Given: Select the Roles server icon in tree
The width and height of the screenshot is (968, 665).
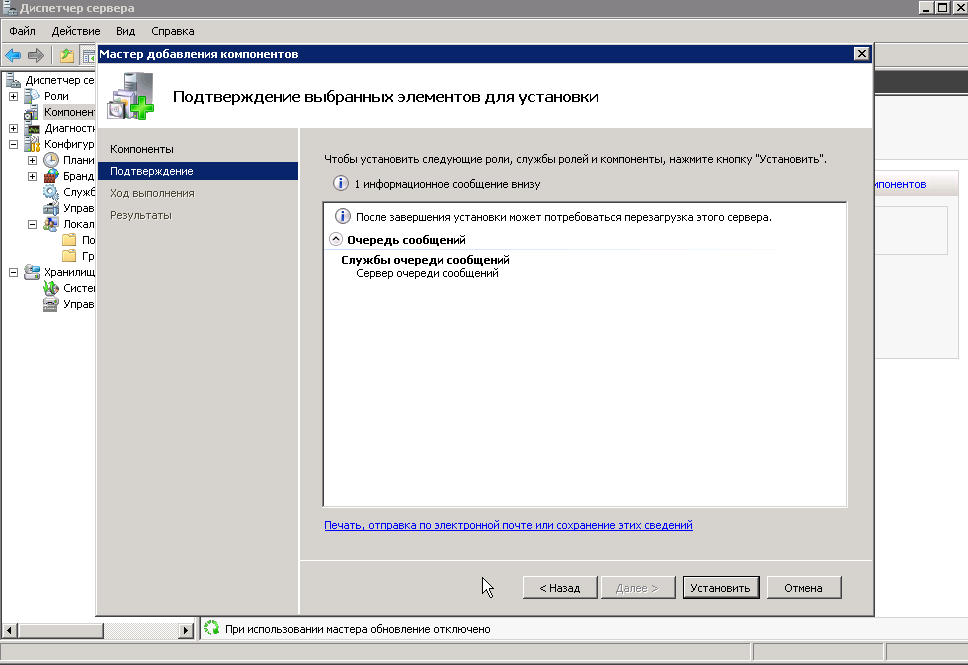Looking at the screenshot, I should pos(32,96).
